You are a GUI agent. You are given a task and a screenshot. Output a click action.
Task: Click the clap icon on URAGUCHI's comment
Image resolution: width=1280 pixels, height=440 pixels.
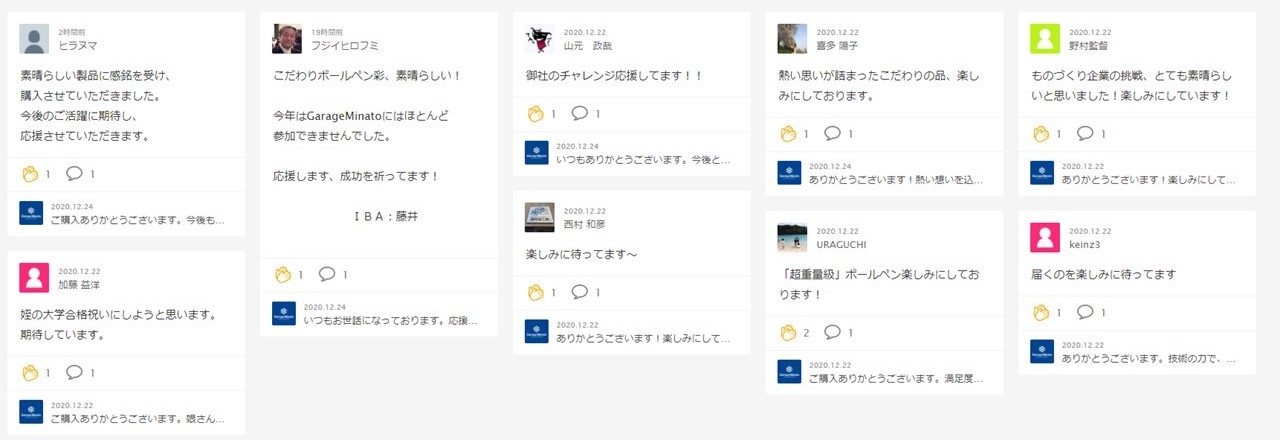point(787,332)
